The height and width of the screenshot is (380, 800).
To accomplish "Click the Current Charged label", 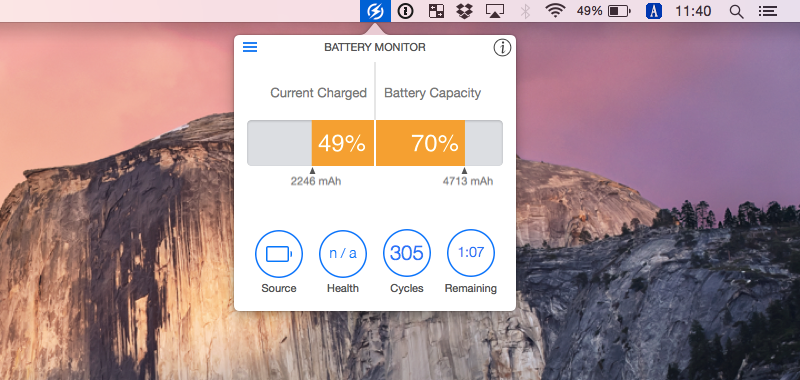I will click(x=318, y=93).
